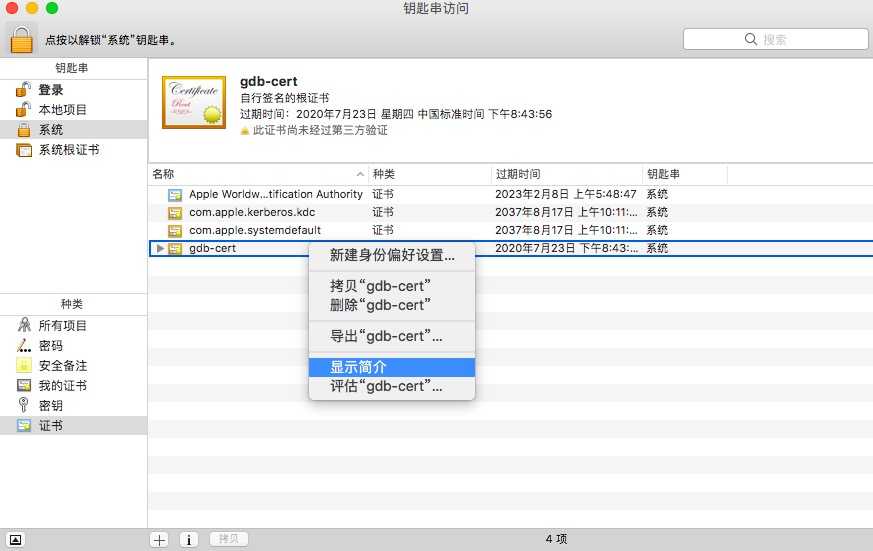Click the 安全备注 note icon
This screenshot has width=873, height=551.
click(x=24, y=365)
